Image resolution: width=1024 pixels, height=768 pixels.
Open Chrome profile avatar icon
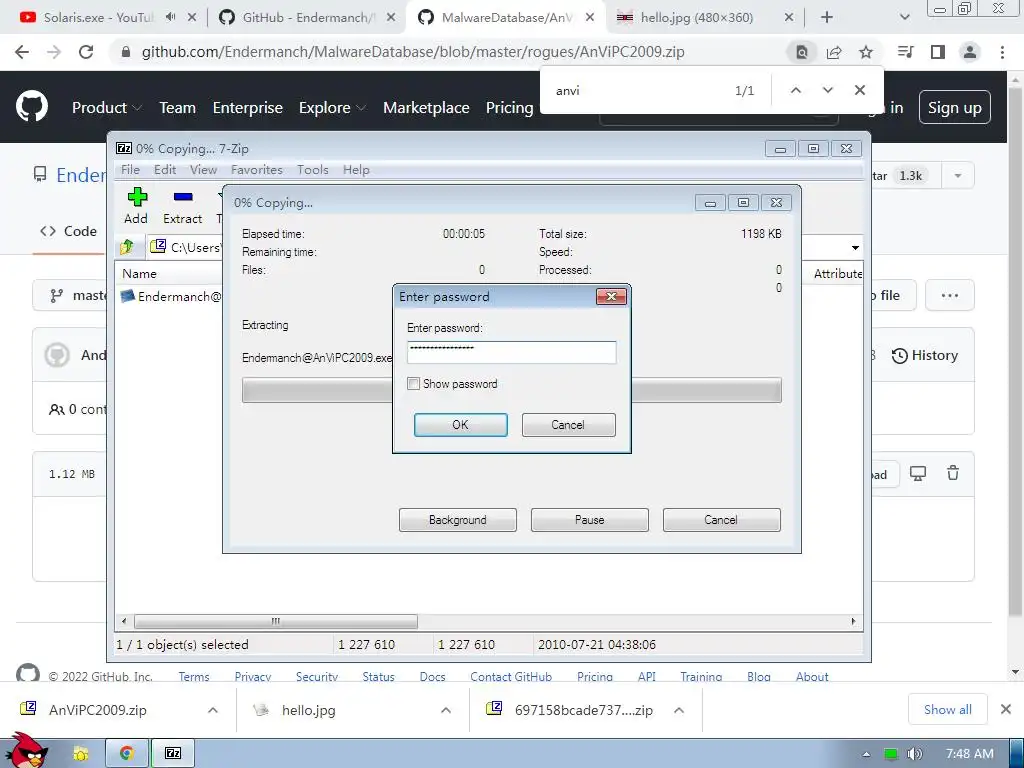(x=970, y=52)
